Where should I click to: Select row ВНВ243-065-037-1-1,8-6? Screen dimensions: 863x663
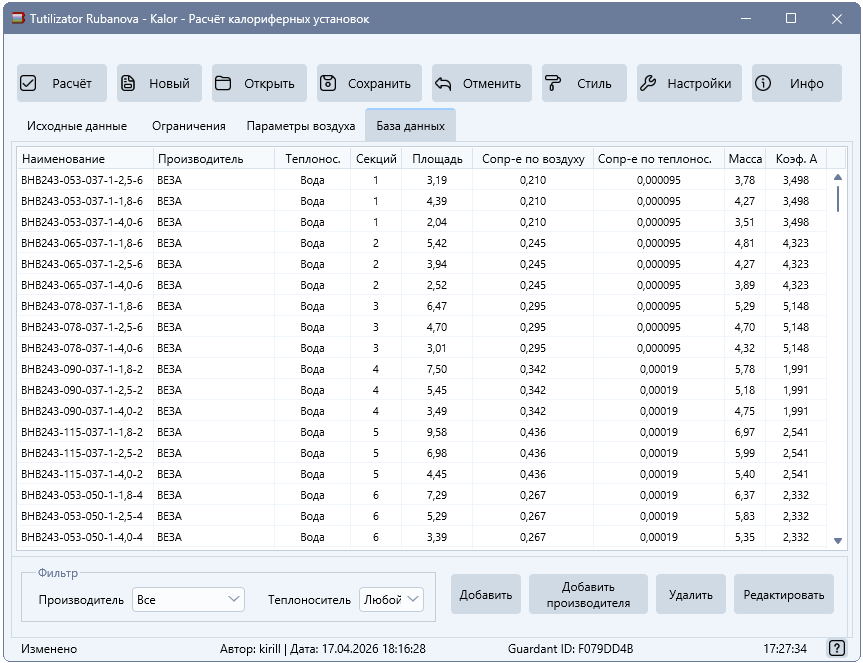tap(422, 243)
